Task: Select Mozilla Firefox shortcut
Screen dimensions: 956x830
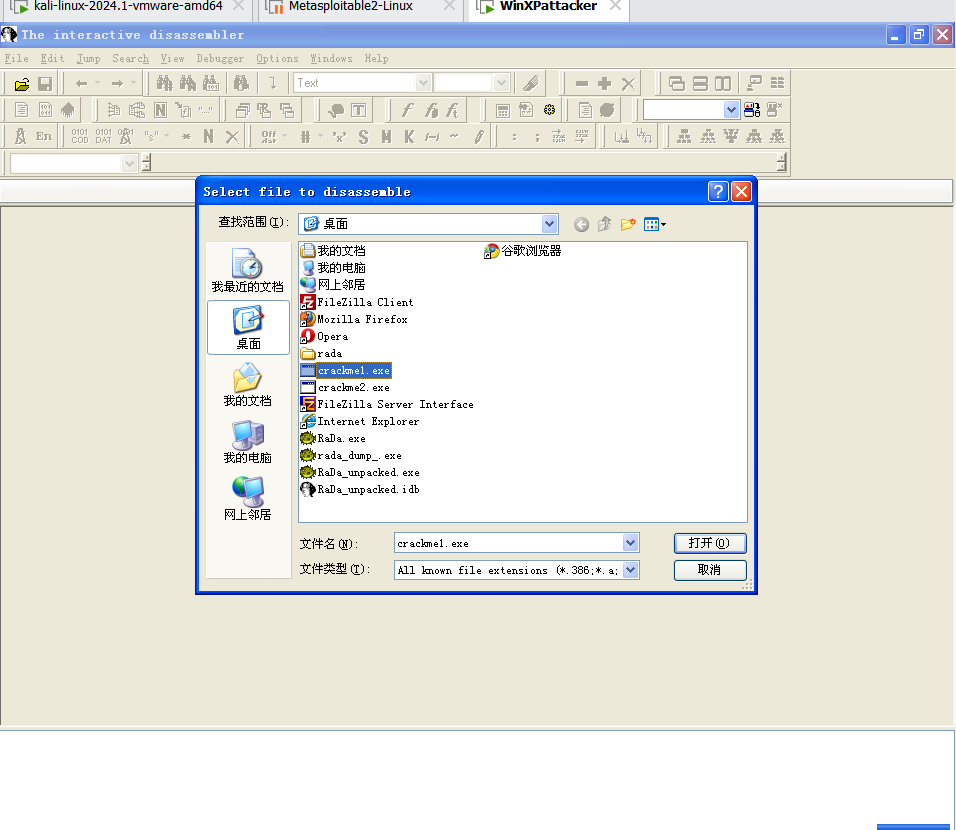Action: (354, 319)
